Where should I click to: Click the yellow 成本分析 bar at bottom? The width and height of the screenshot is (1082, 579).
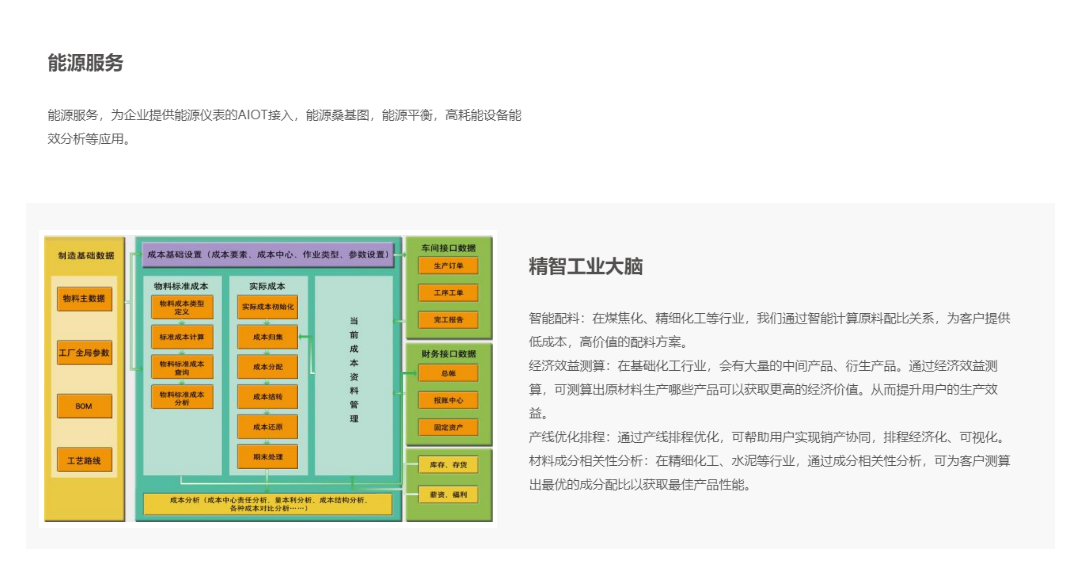tap(267, 503)
